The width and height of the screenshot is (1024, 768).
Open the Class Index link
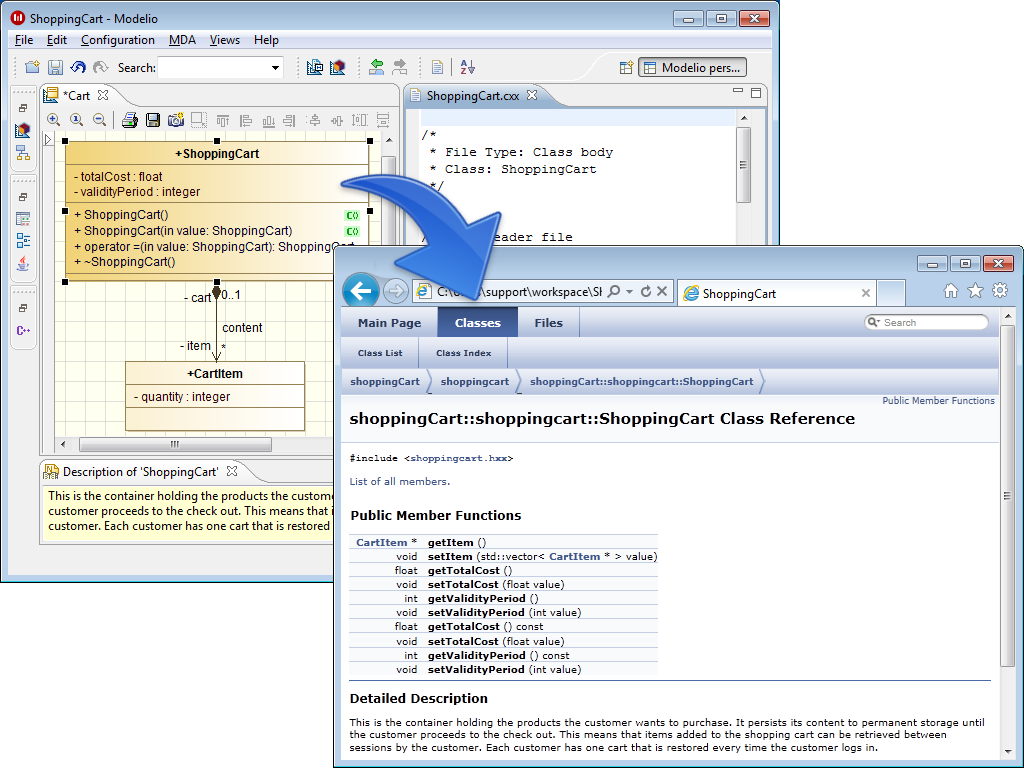coord(464,353)
